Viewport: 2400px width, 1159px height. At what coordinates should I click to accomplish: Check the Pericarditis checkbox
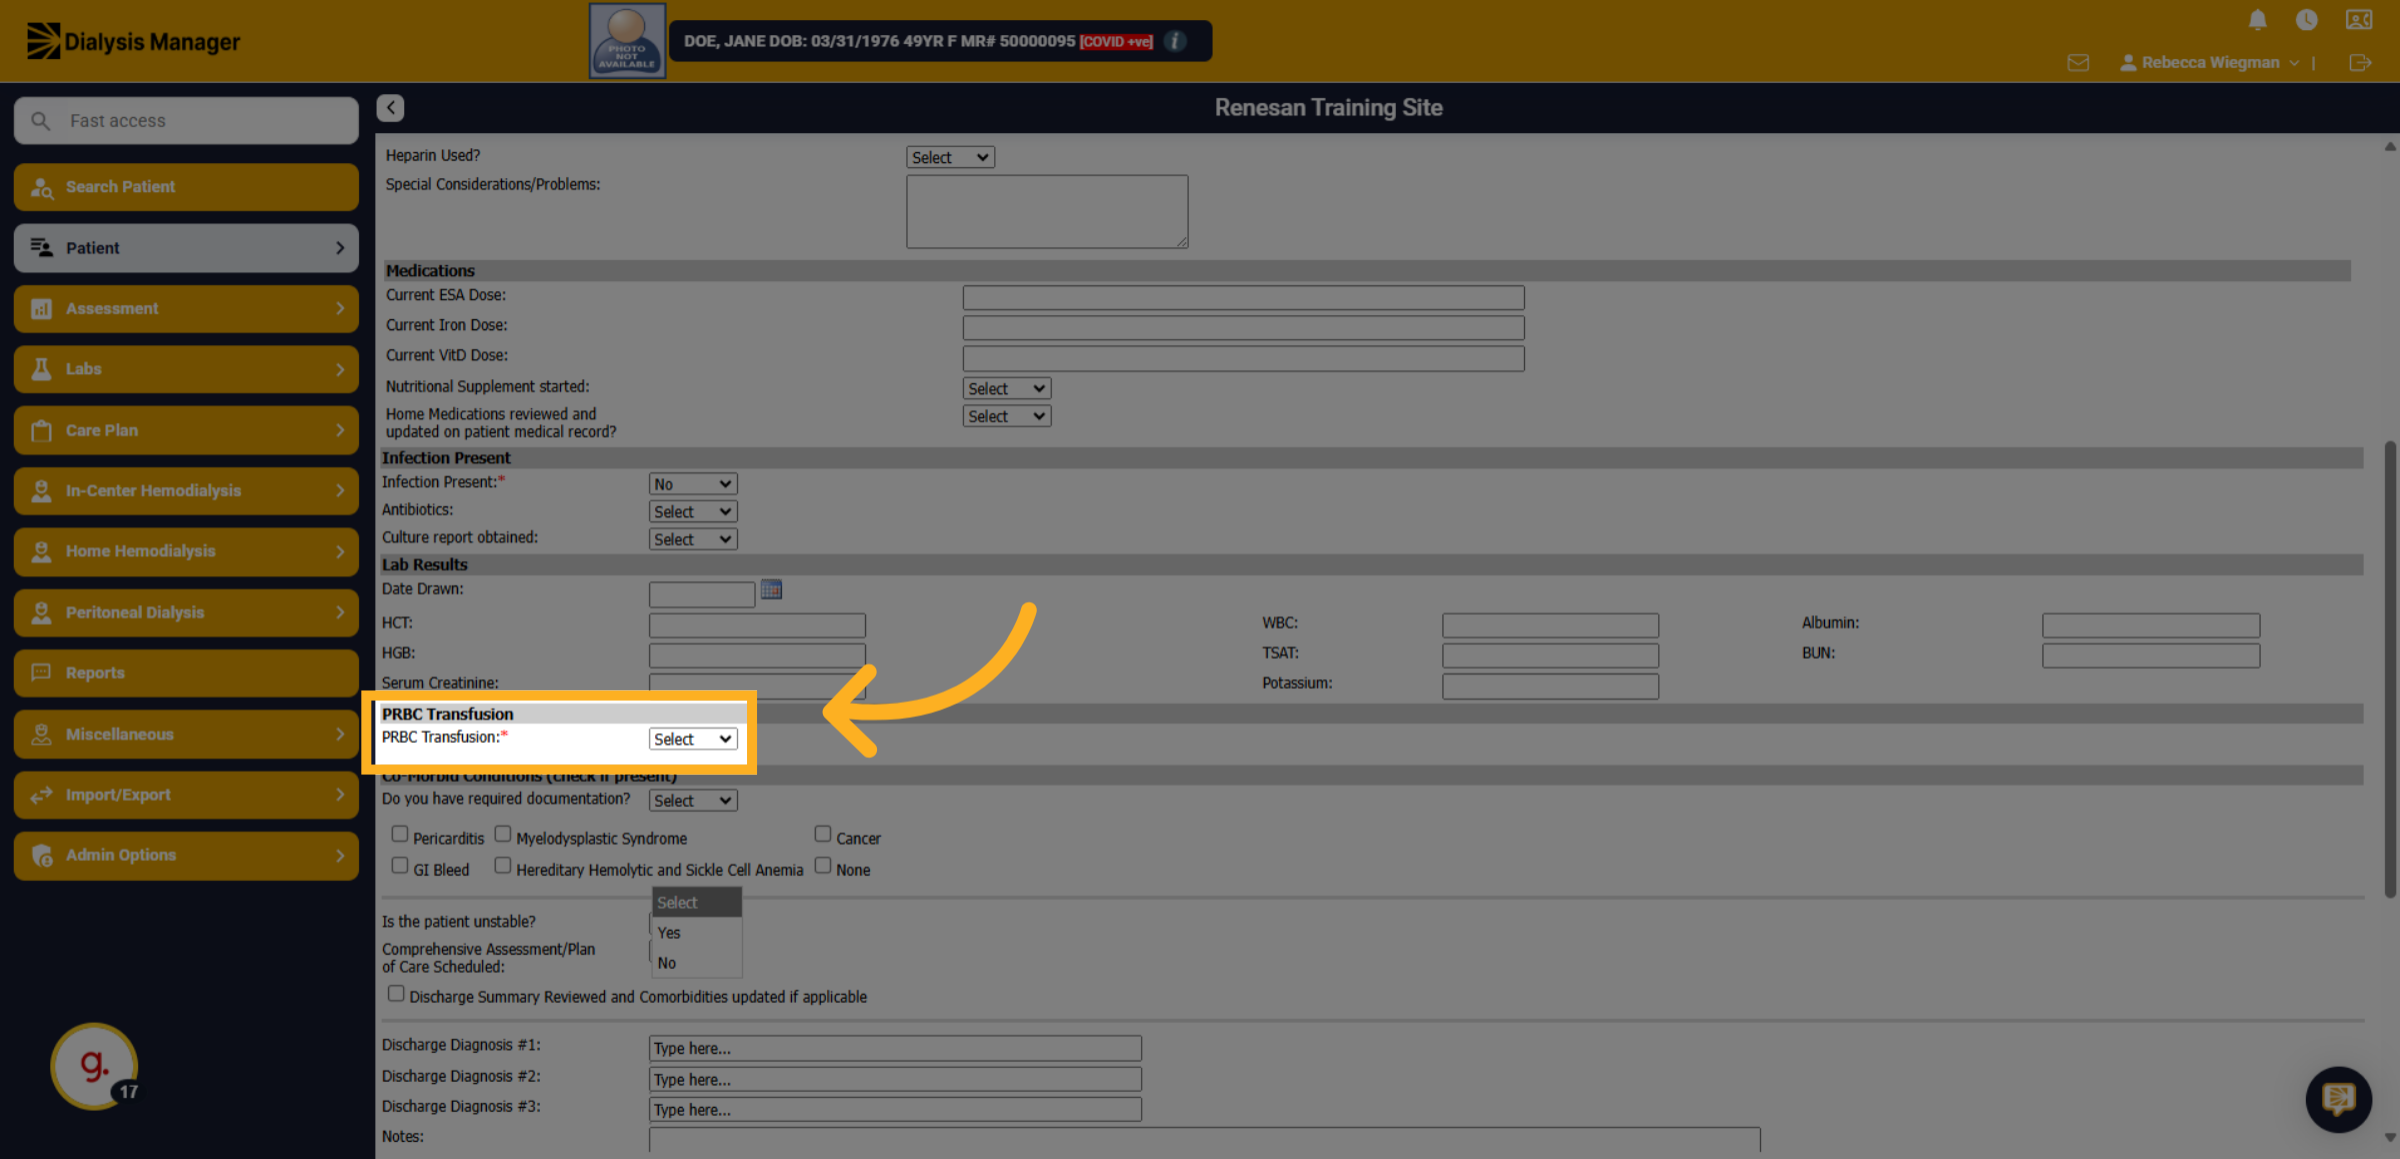(400, 834)
